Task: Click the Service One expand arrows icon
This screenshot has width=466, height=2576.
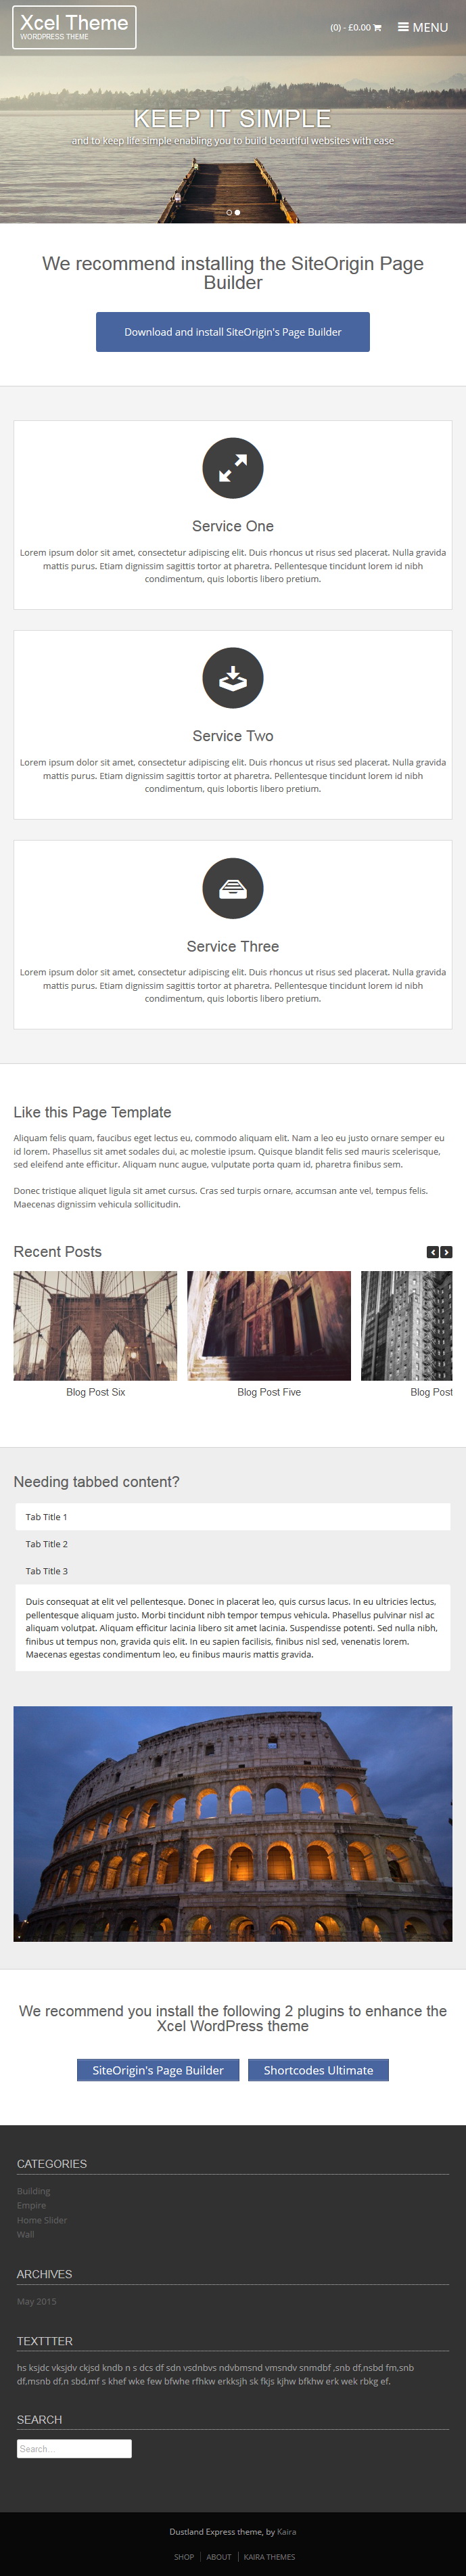Action: [x=233, y=468]
